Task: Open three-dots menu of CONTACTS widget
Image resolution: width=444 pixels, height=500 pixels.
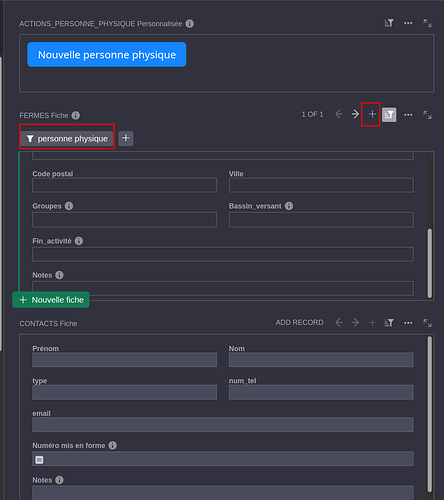Action: pyautogui.click(x=408, y=323)
